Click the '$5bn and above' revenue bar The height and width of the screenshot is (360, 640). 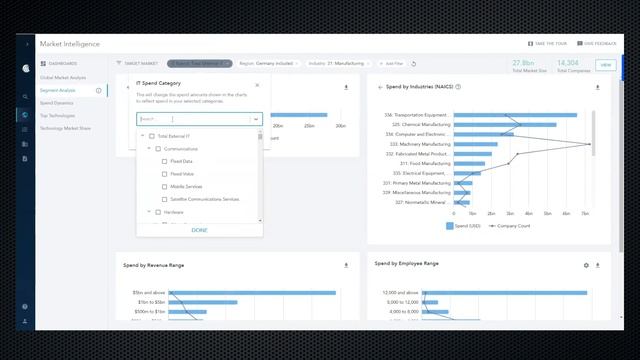(252, 293)
